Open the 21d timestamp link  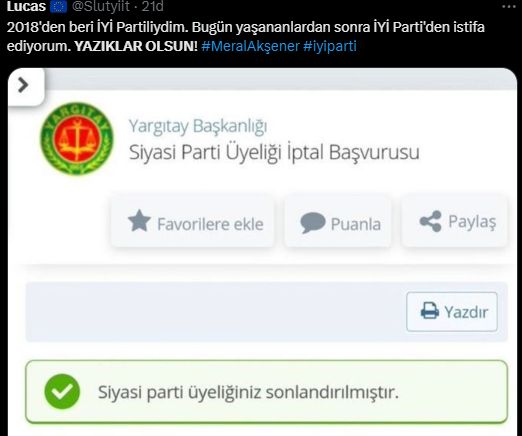(153, 6)
